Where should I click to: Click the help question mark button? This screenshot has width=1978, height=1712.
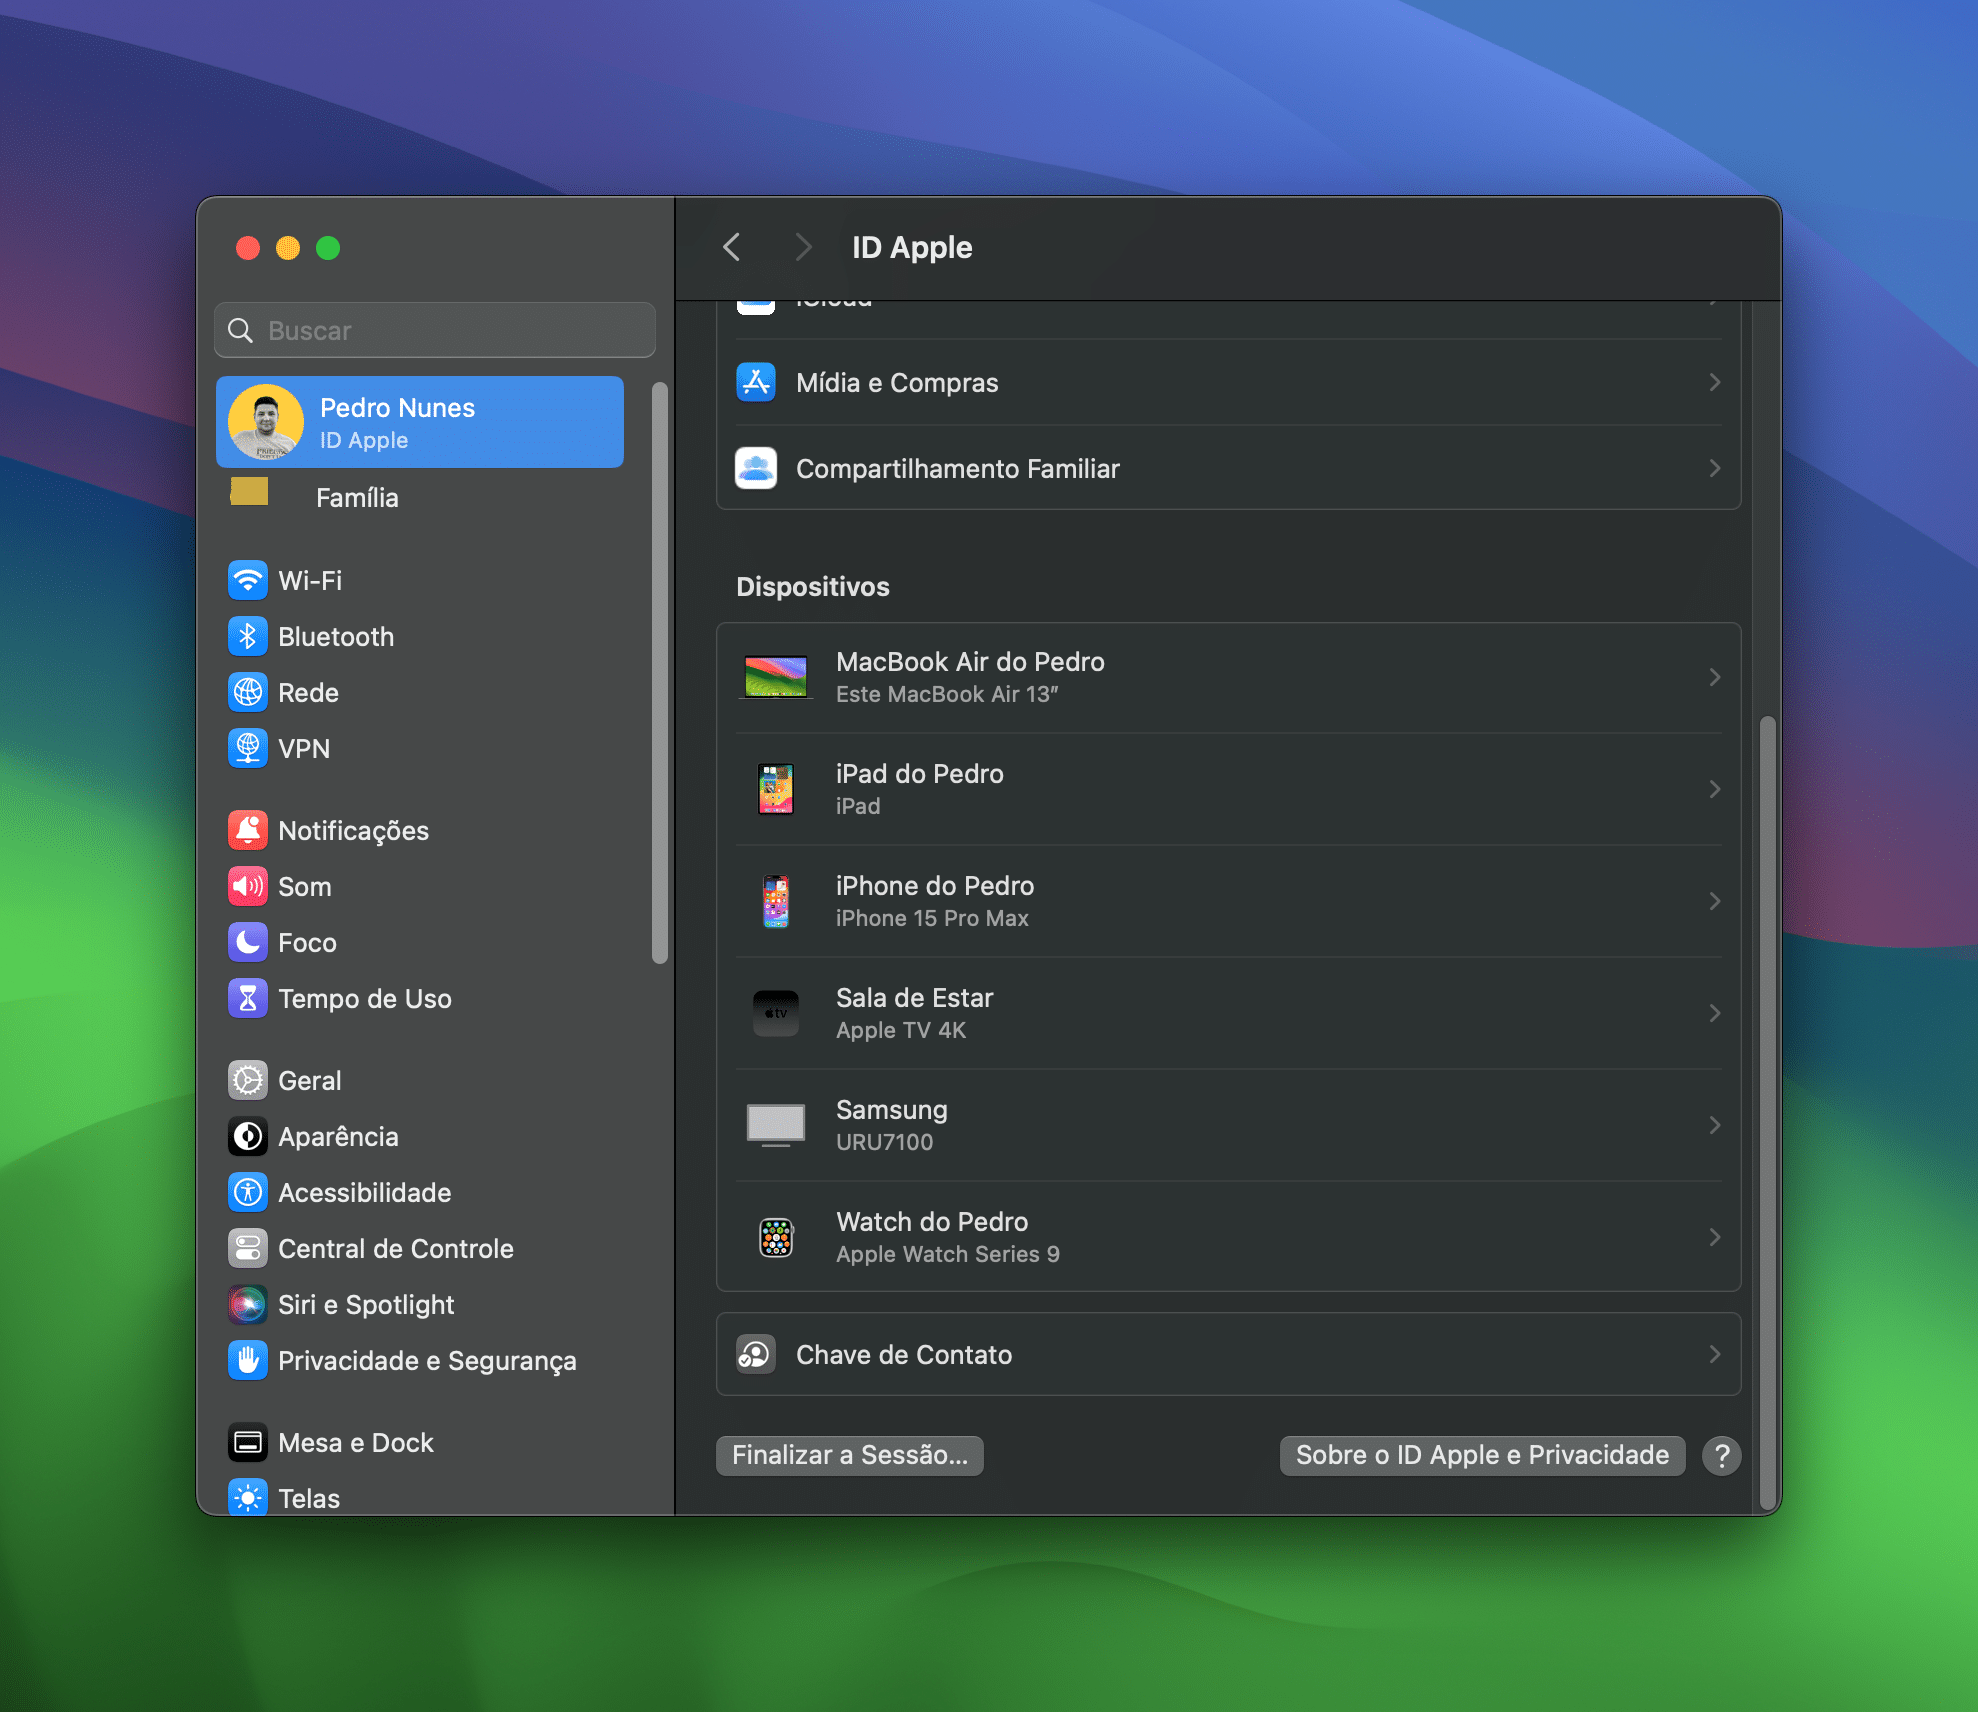1722,1455
